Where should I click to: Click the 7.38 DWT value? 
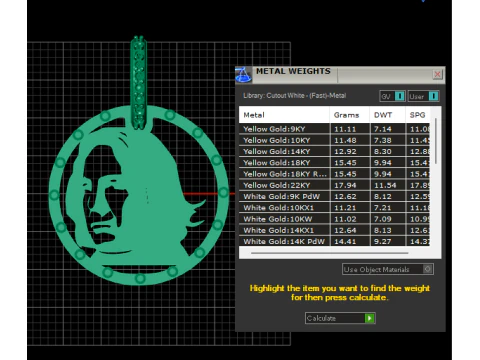click(x=383, y=140)
